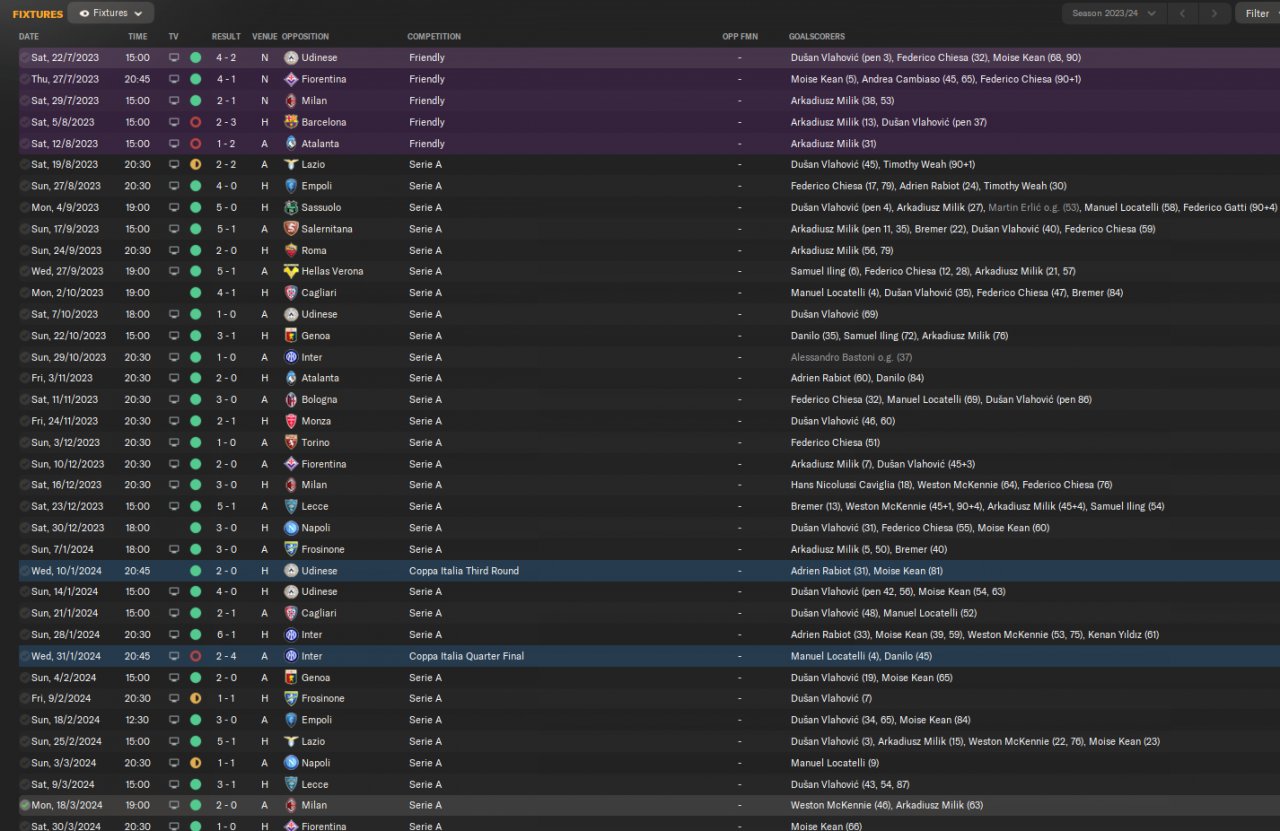The height and width of the screenshot is (831, 1280).
Task: Click the TV icon on the 5/8/2023 row
Action: (174, 122)
